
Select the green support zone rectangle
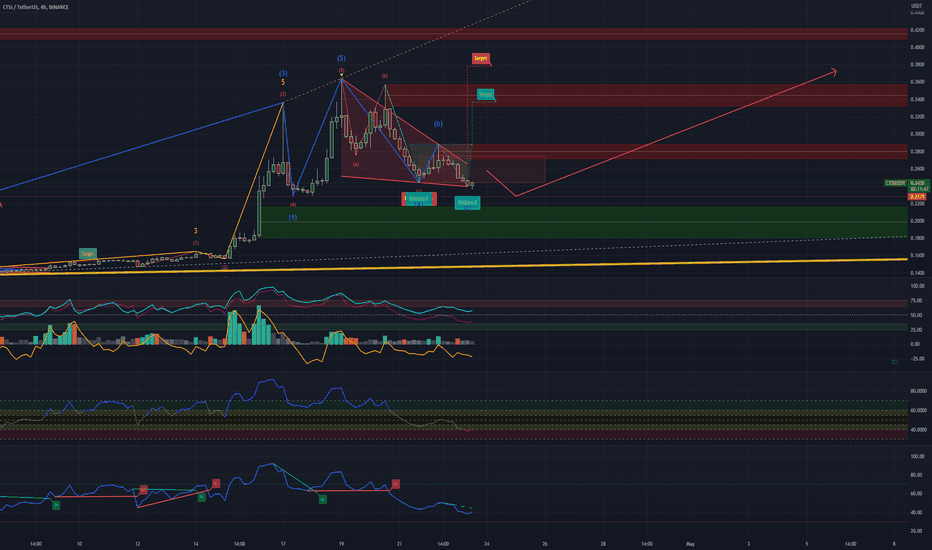(x=584, y=222)
